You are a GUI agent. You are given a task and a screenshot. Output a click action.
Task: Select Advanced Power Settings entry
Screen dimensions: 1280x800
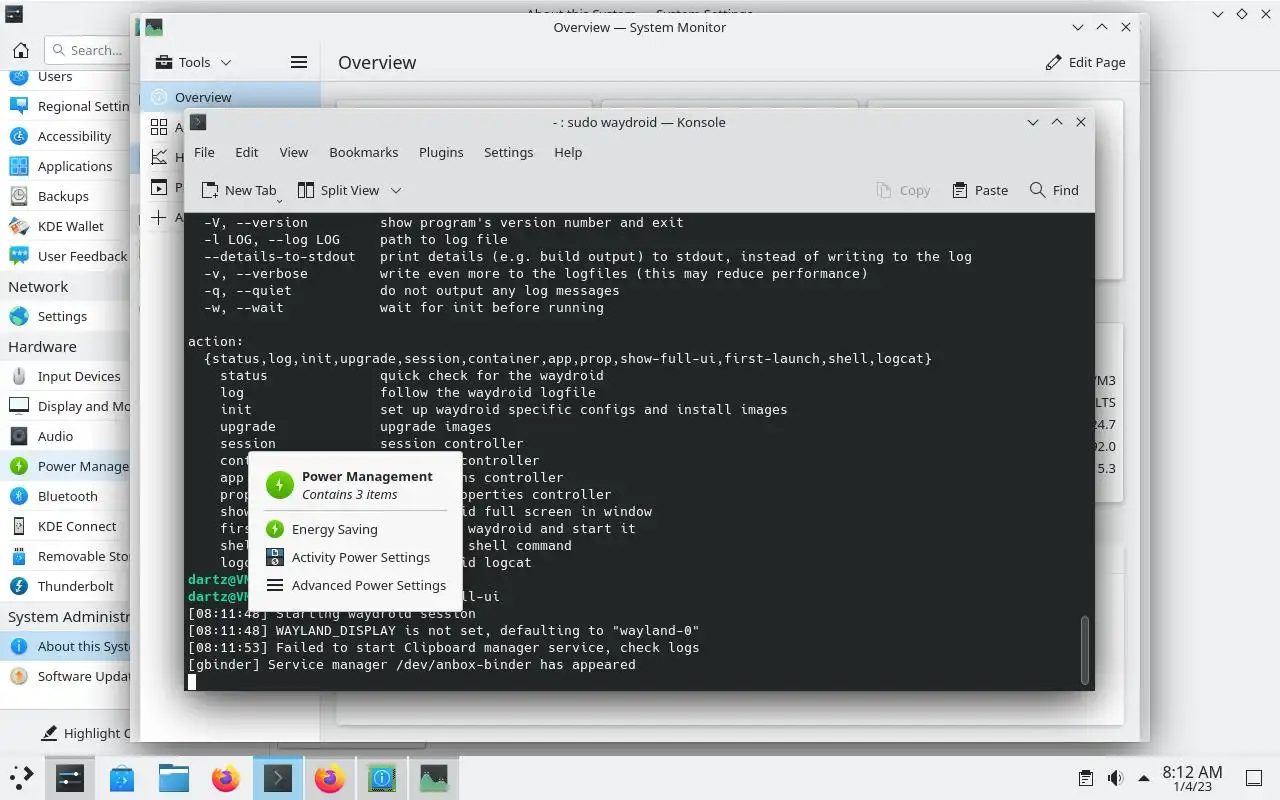tap(355, 585)
